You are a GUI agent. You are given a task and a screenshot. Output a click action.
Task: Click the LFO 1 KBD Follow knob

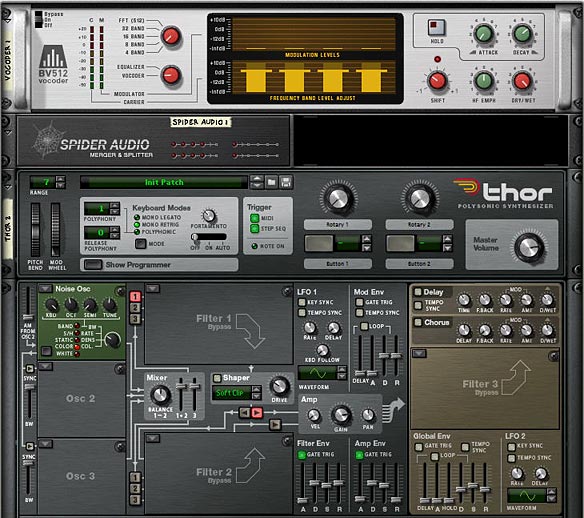[x=323, y=350]
